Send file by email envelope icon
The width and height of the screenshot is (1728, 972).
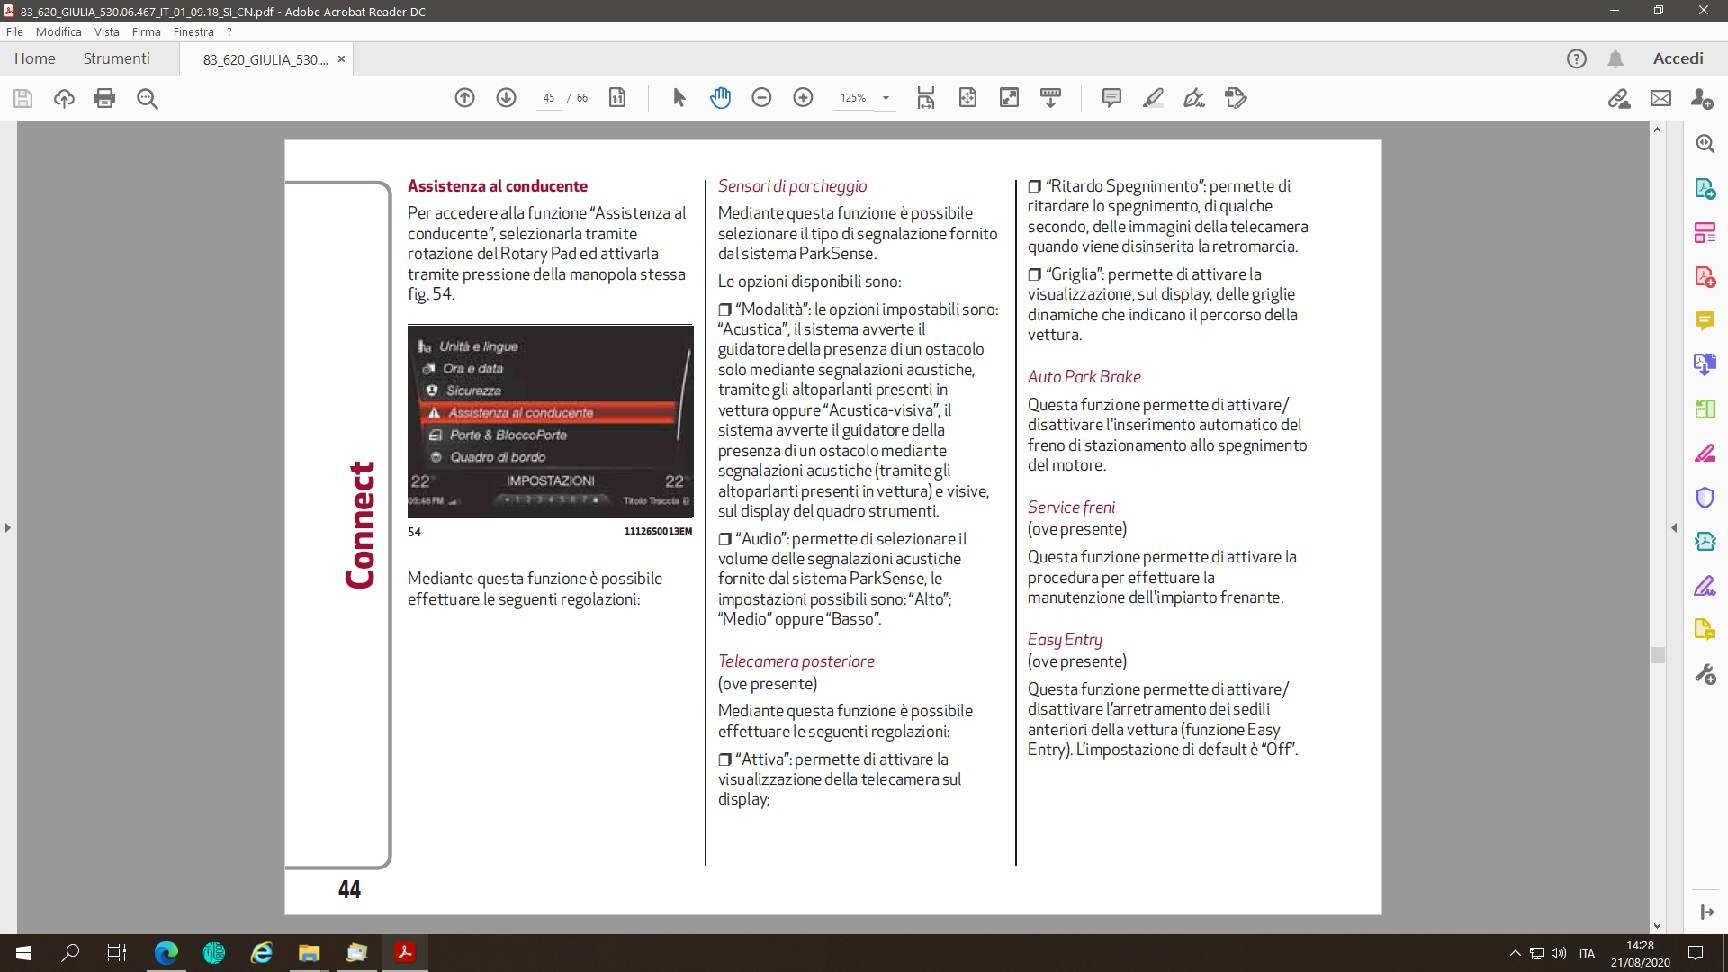pyautogui.click(x=1661, y=98)
